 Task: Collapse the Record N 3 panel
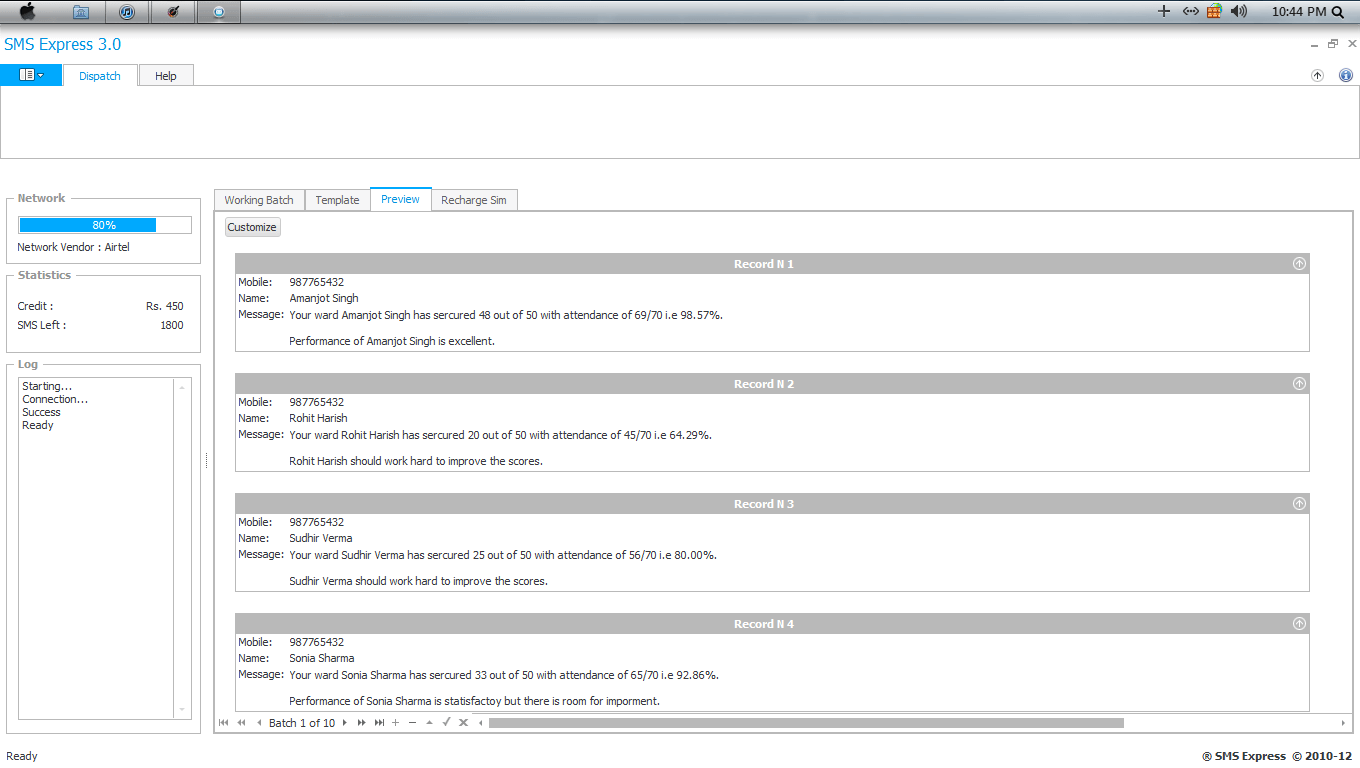(1299, 504)
